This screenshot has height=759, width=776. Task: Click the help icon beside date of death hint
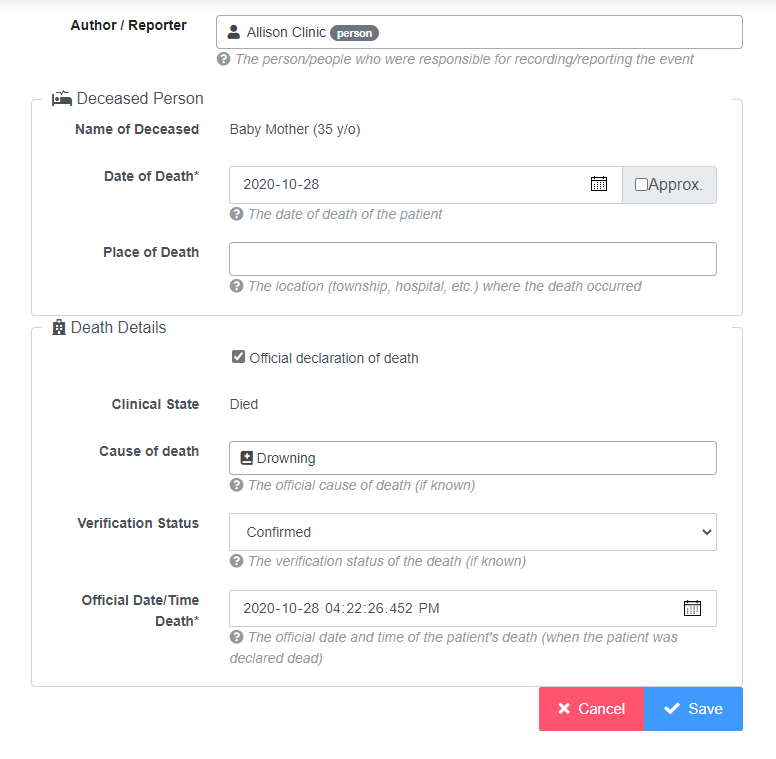pyautogui.click(x=237, y=214)
